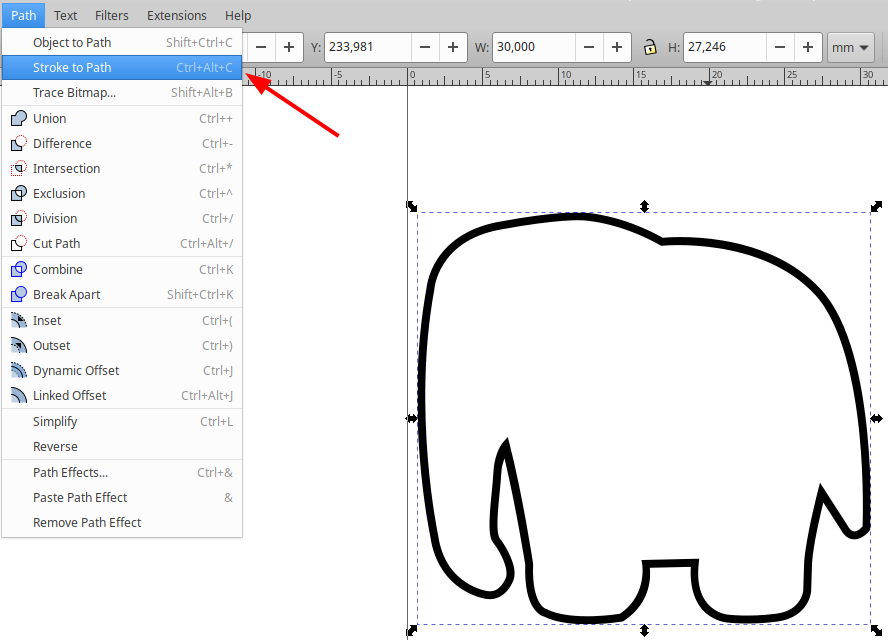Click the Ctrl+L shortcut text

coord(216,421)
